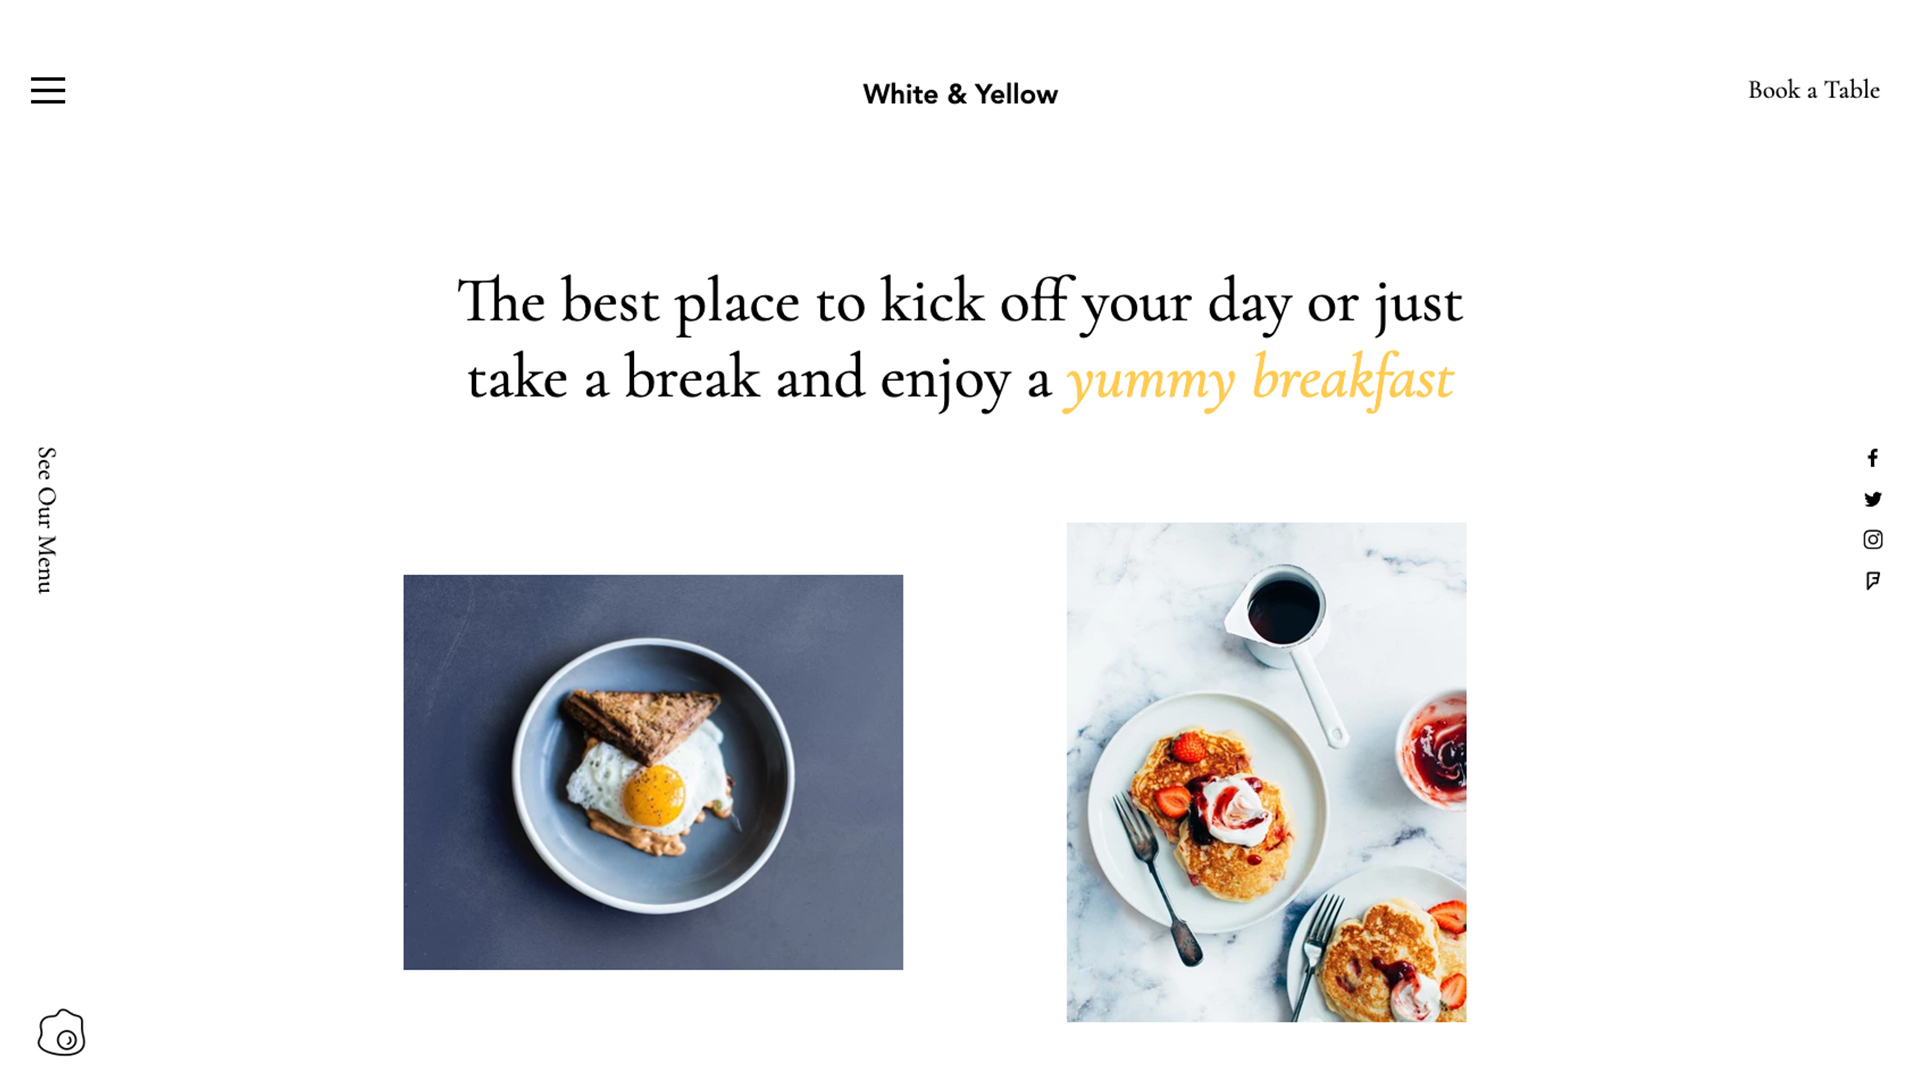Click the 'Book a Table' button

click(1813, 90)
